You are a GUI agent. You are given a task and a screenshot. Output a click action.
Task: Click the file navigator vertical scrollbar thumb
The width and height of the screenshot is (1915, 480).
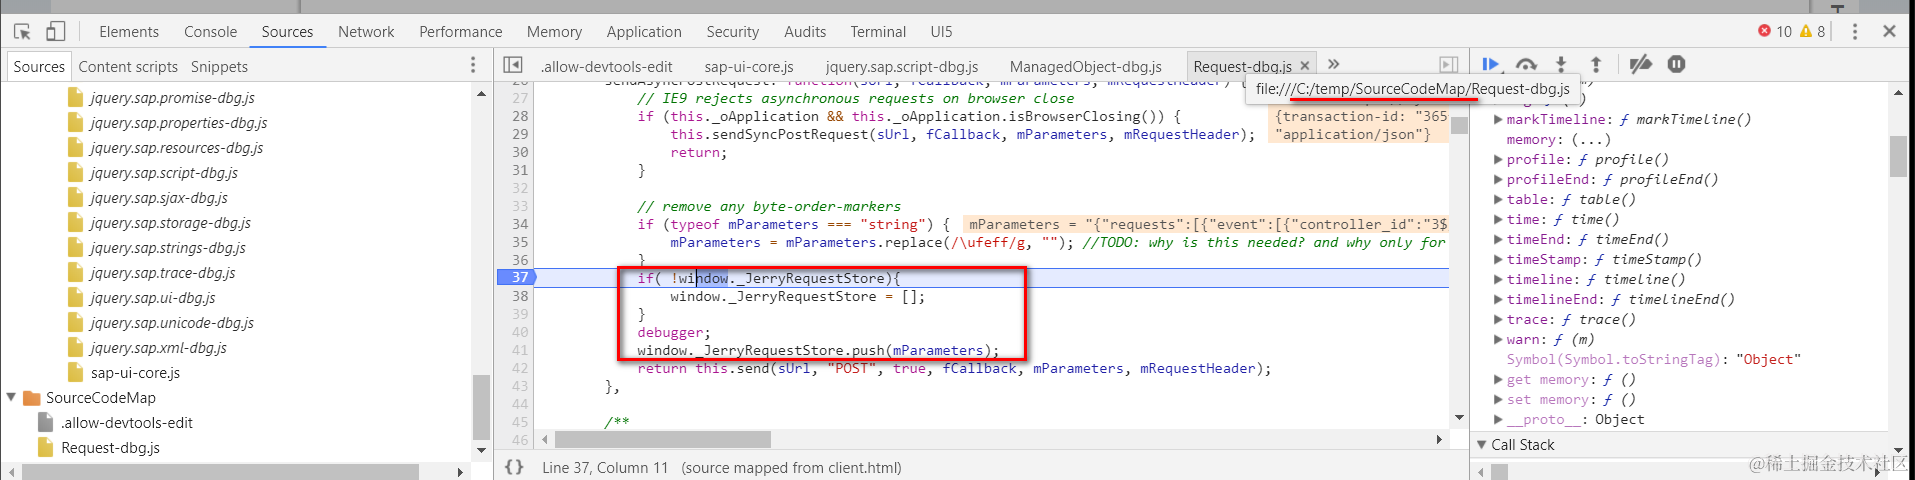[481, 406]
